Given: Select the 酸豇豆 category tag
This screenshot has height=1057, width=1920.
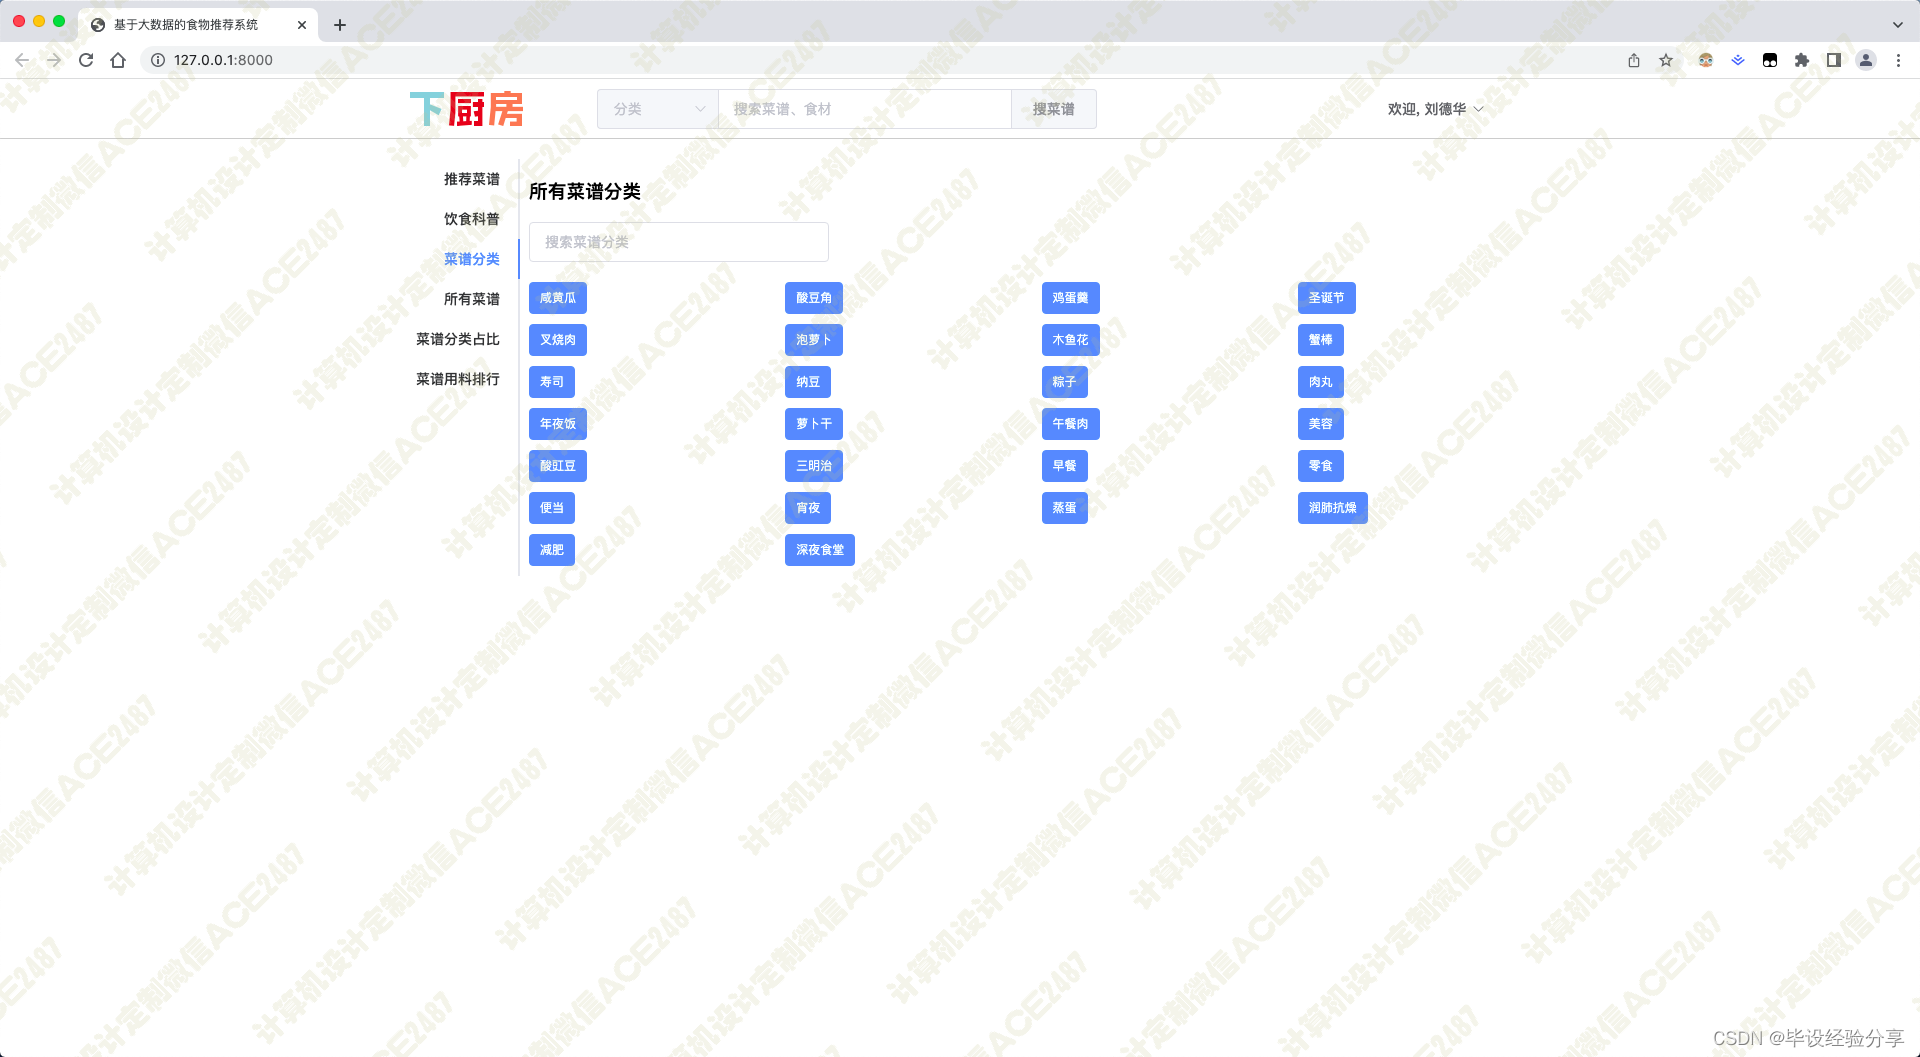Looking at the screenshot, I should [x=558, y=466].
